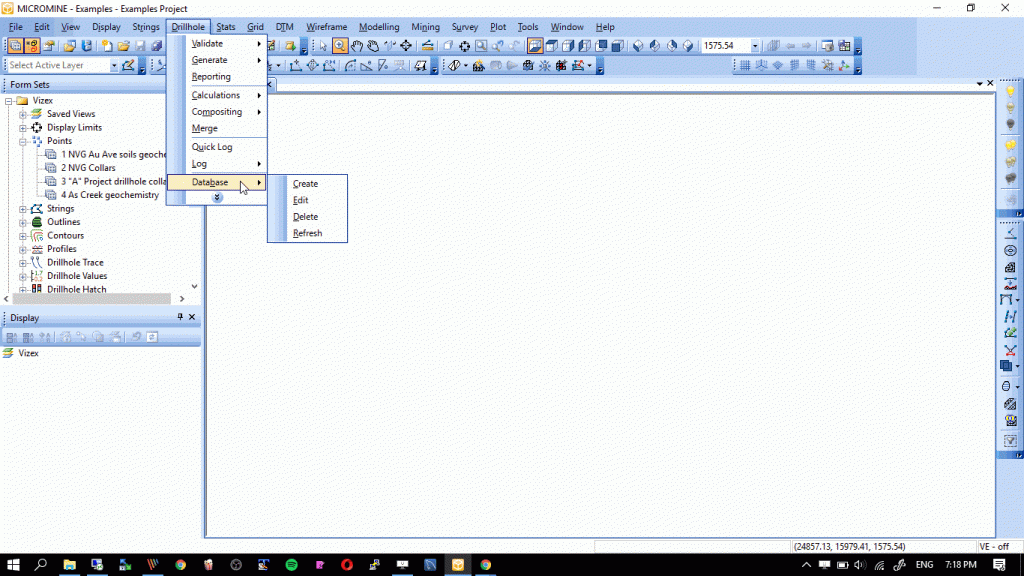Viewport: 1024px width, 576px height.
Task: Expand the hidden Drillhole menu items chevron
Action: 217,198
